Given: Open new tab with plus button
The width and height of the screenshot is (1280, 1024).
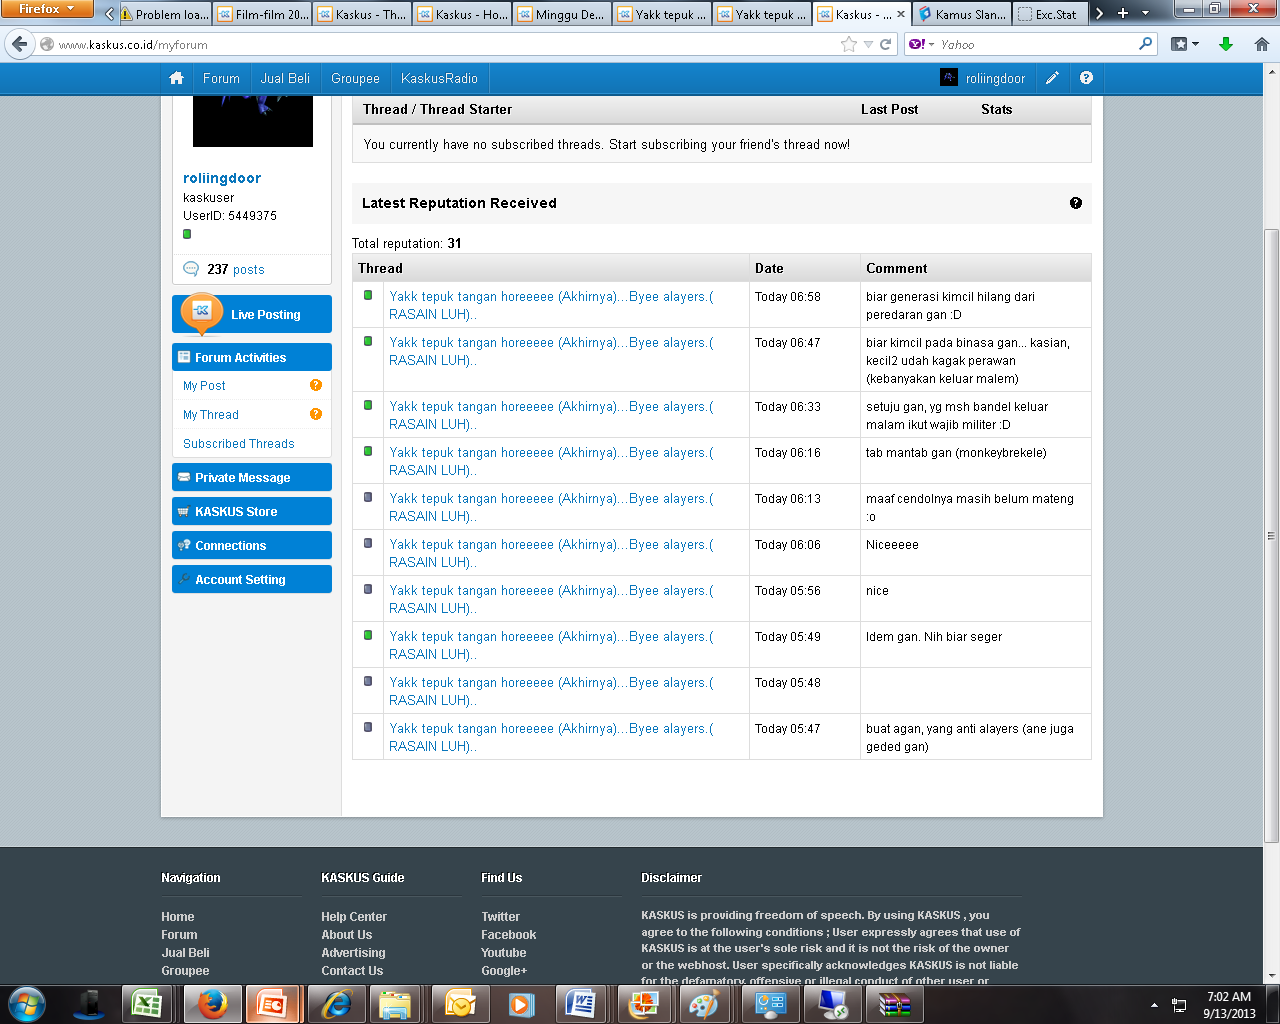Looking at the screenshot, I should coord(1122,14).
